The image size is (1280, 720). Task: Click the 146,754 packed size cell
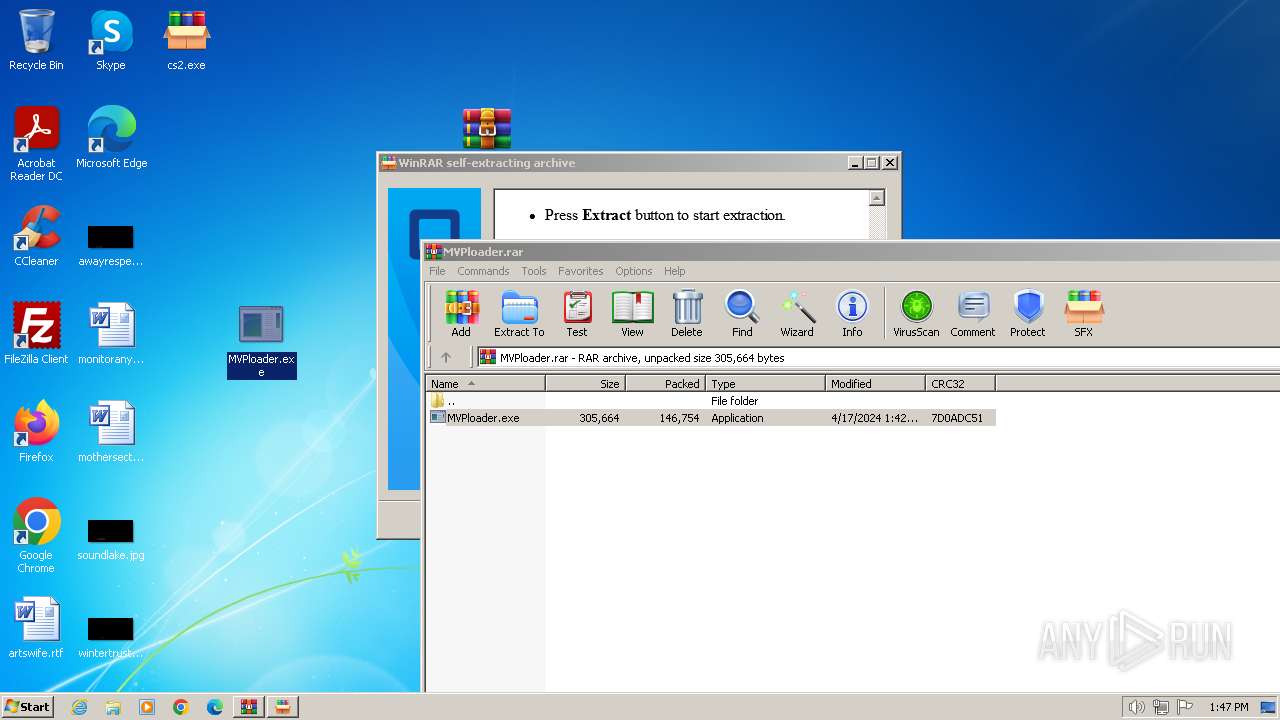tap(679, 418)
